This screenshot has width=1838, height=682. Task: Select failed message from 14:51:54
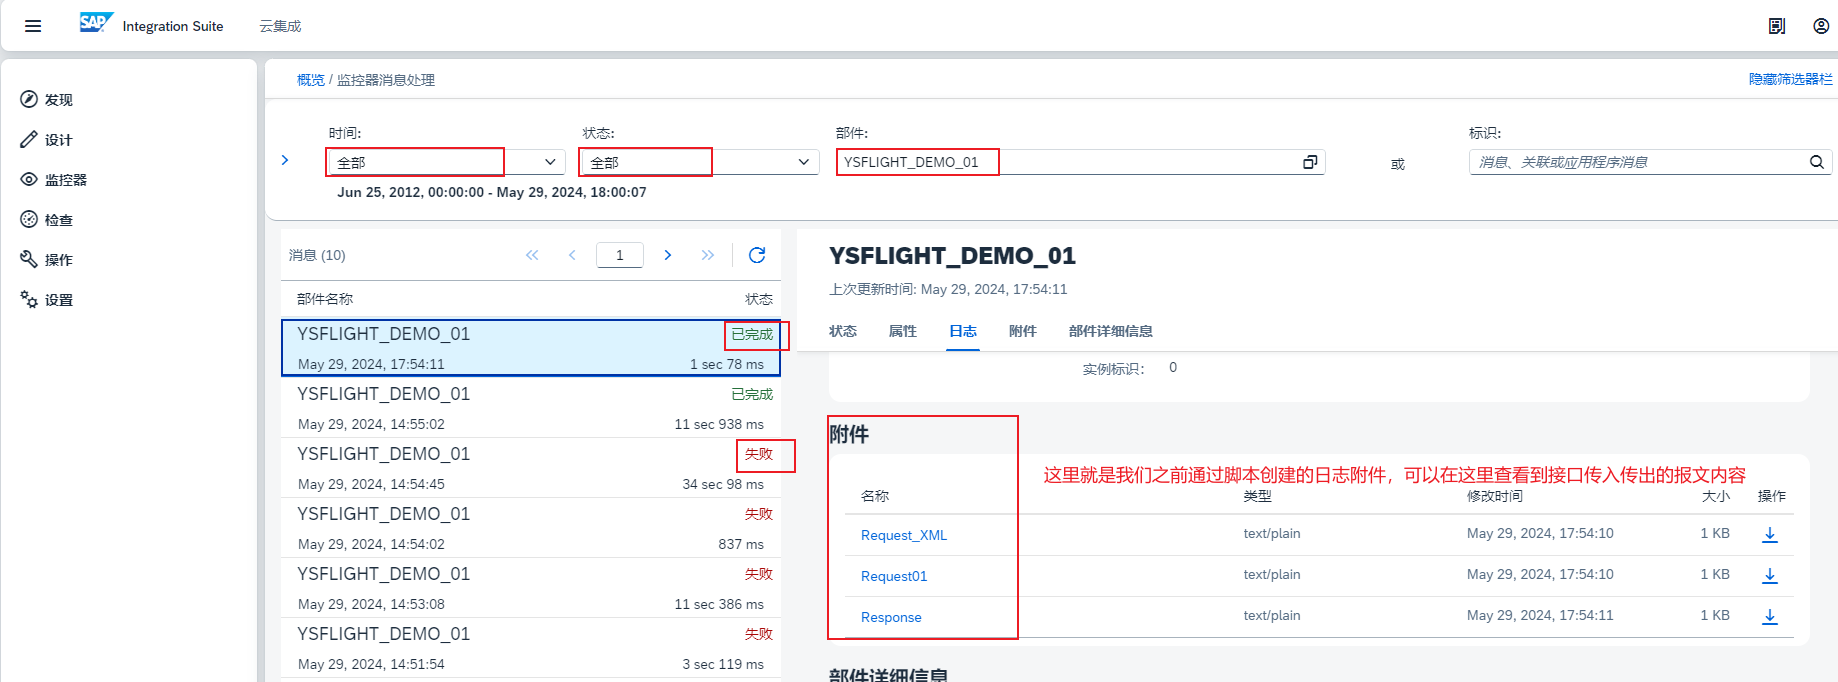pos(531,648)
